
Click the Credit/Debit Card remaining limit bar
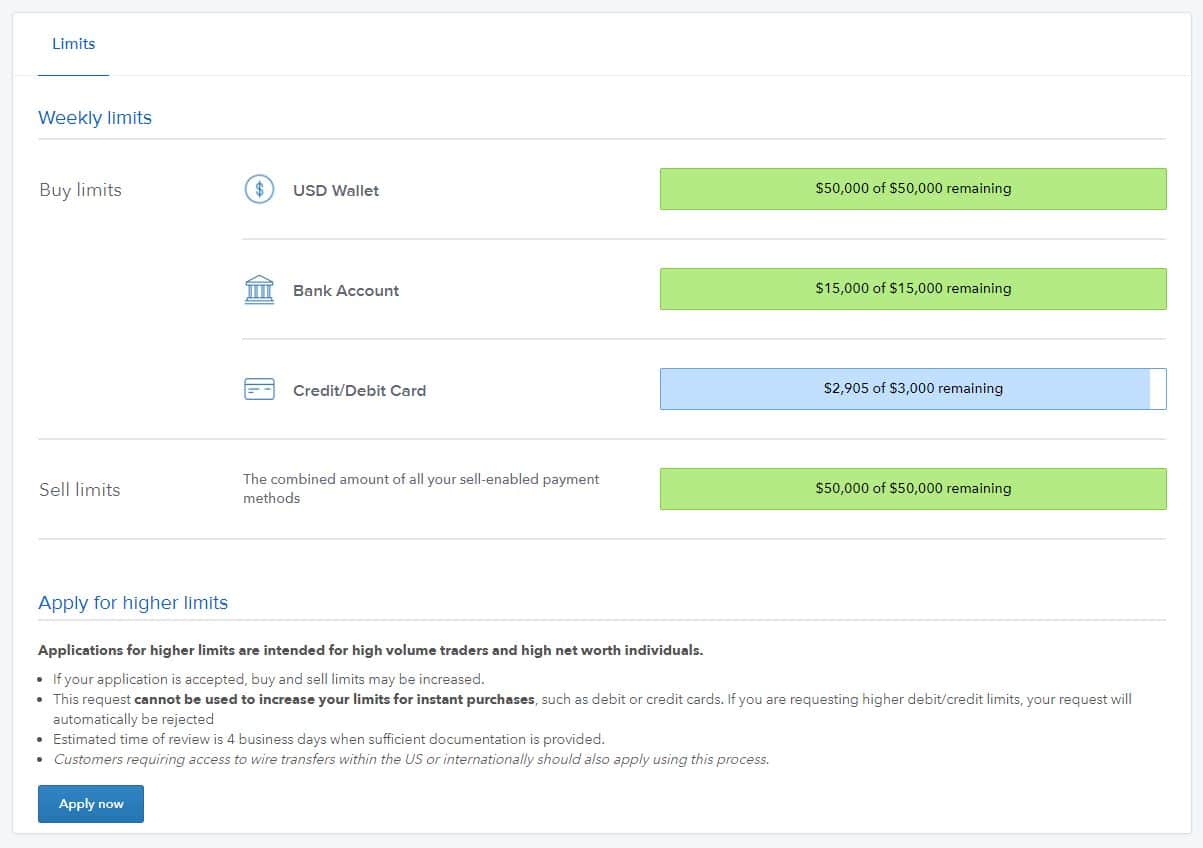tap(913, 388)
